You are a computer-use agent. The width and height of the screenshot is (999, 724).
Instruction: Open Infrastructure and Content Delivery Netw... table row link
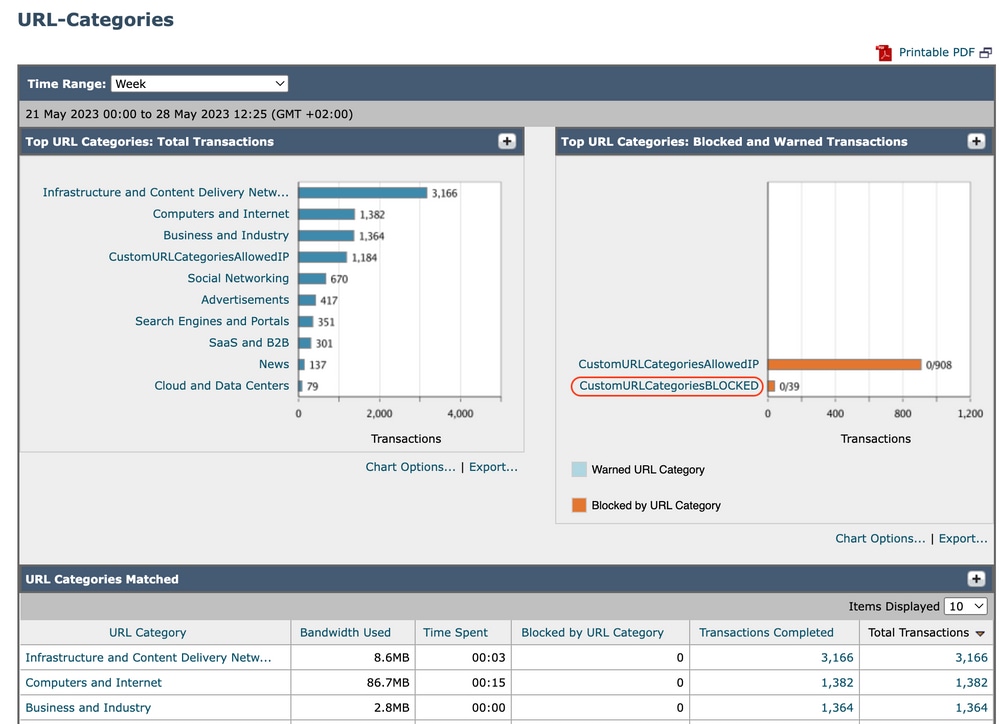click(x=148, y=657)
